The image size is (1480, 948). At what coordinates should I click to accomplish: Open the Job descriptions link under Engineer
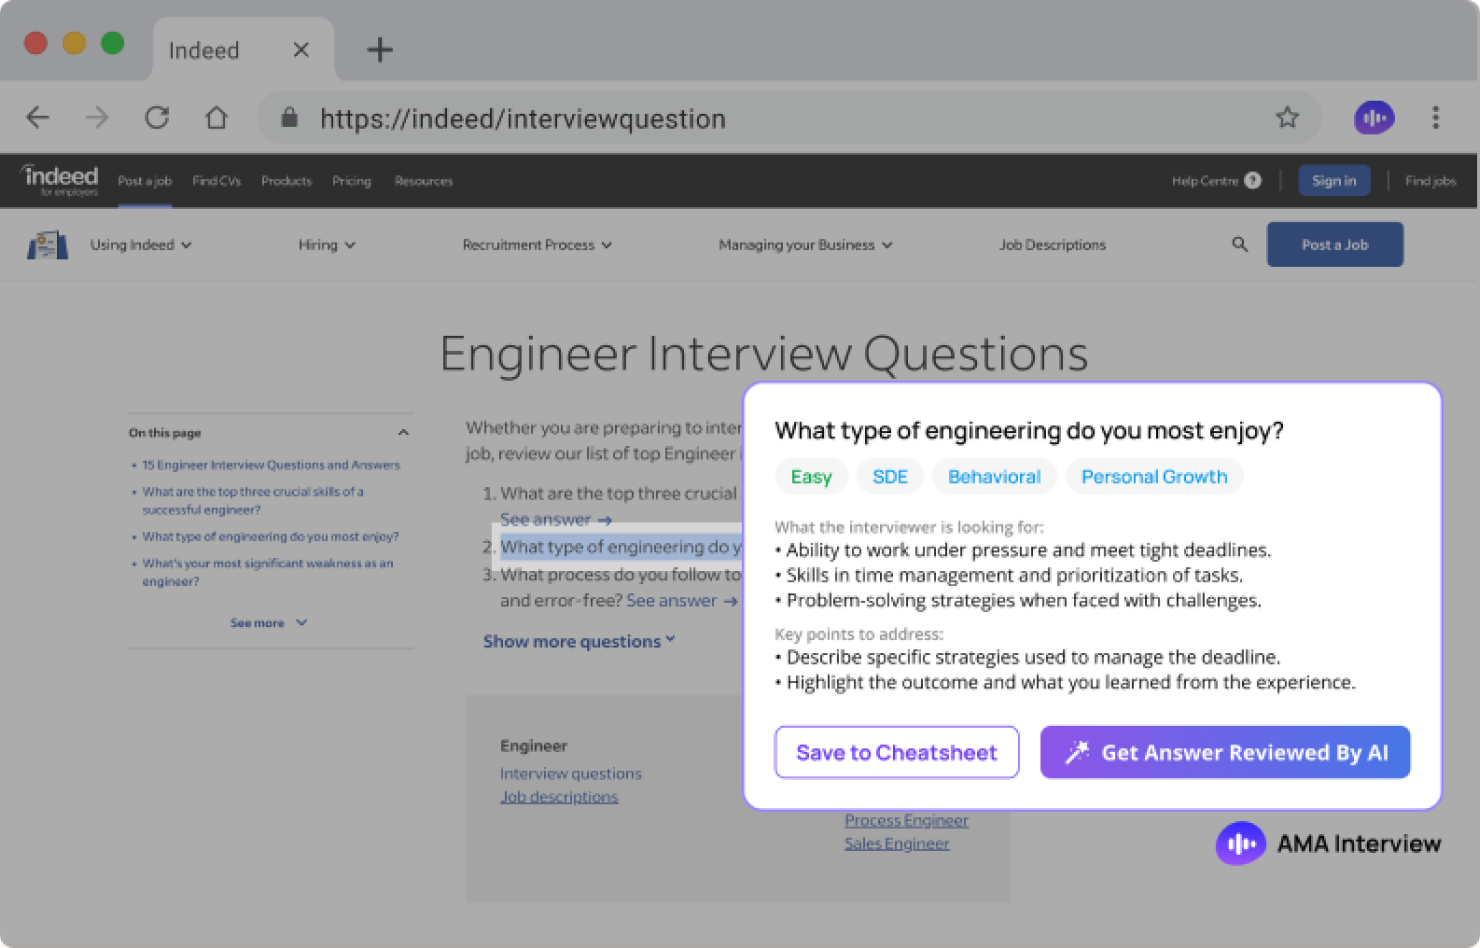click(x=559, y=797)
